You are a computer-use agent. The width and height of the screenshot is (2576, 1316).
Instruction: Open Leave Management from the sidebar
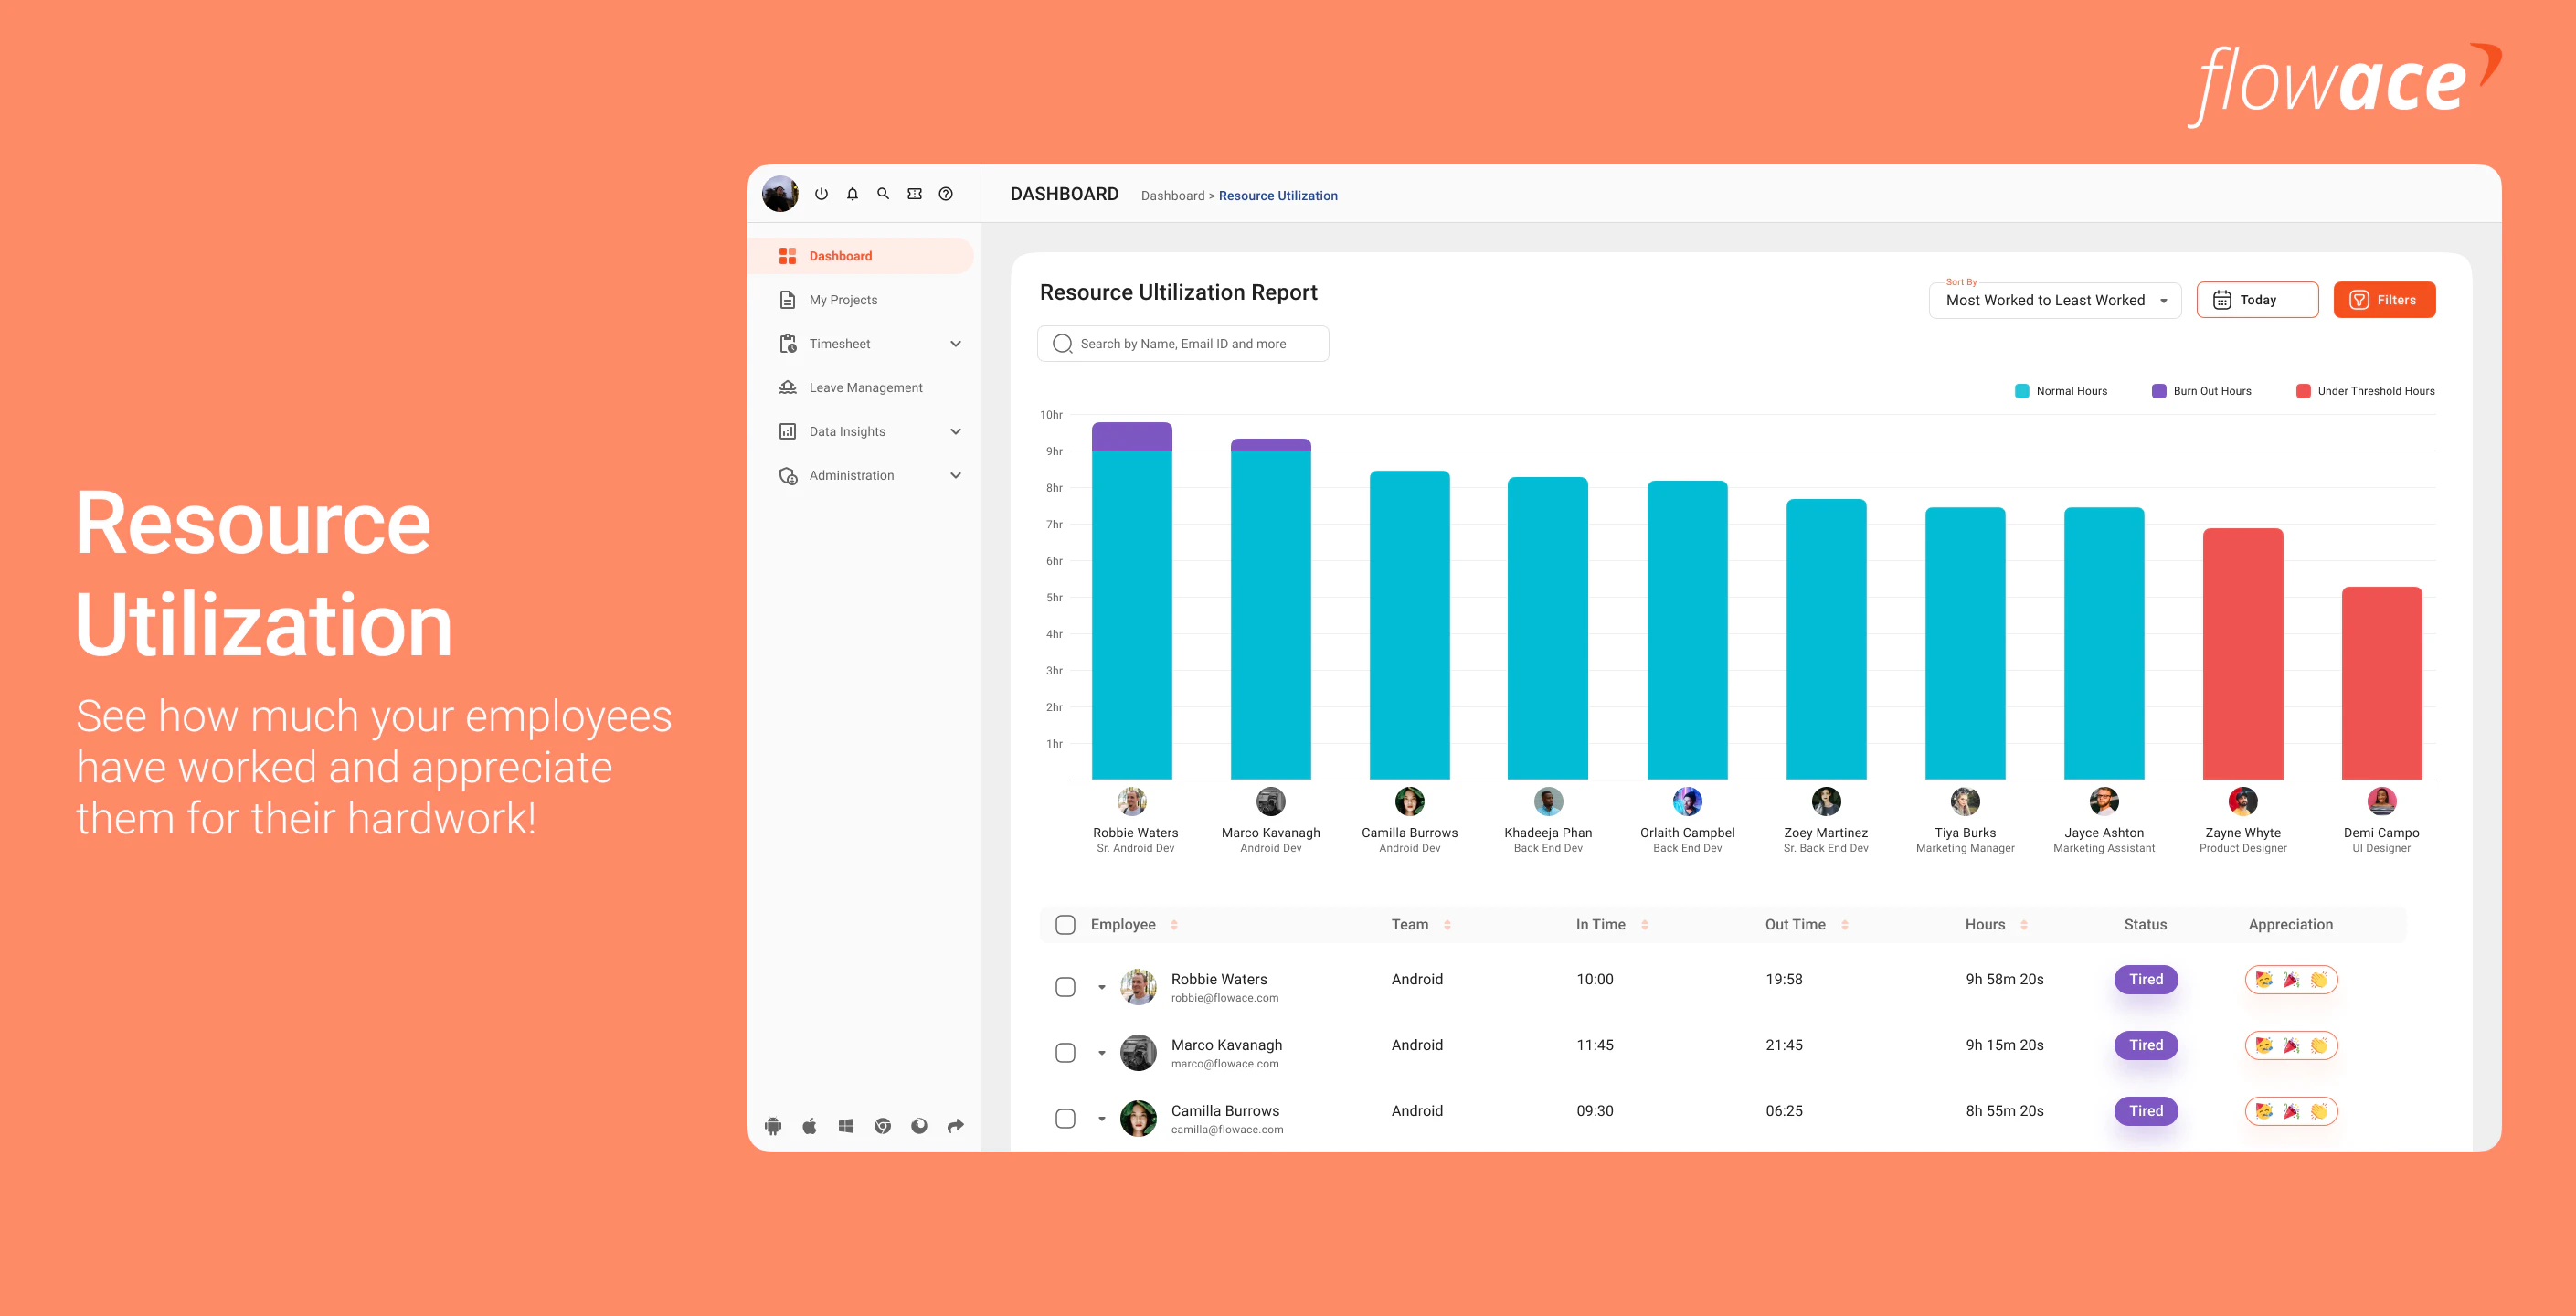[865, 387]
